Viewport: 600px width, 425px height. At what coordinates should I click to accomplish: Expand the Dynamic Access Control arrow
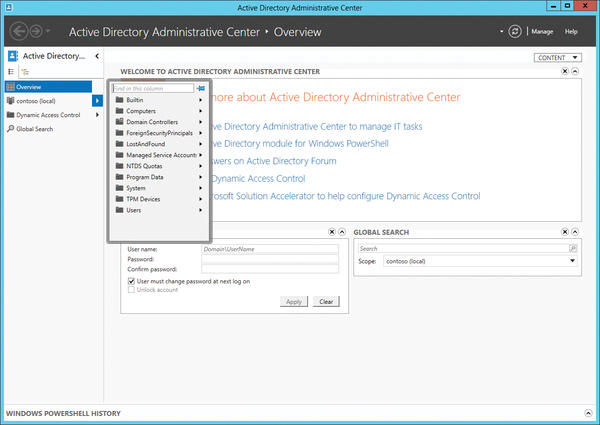tap(97, 115)
